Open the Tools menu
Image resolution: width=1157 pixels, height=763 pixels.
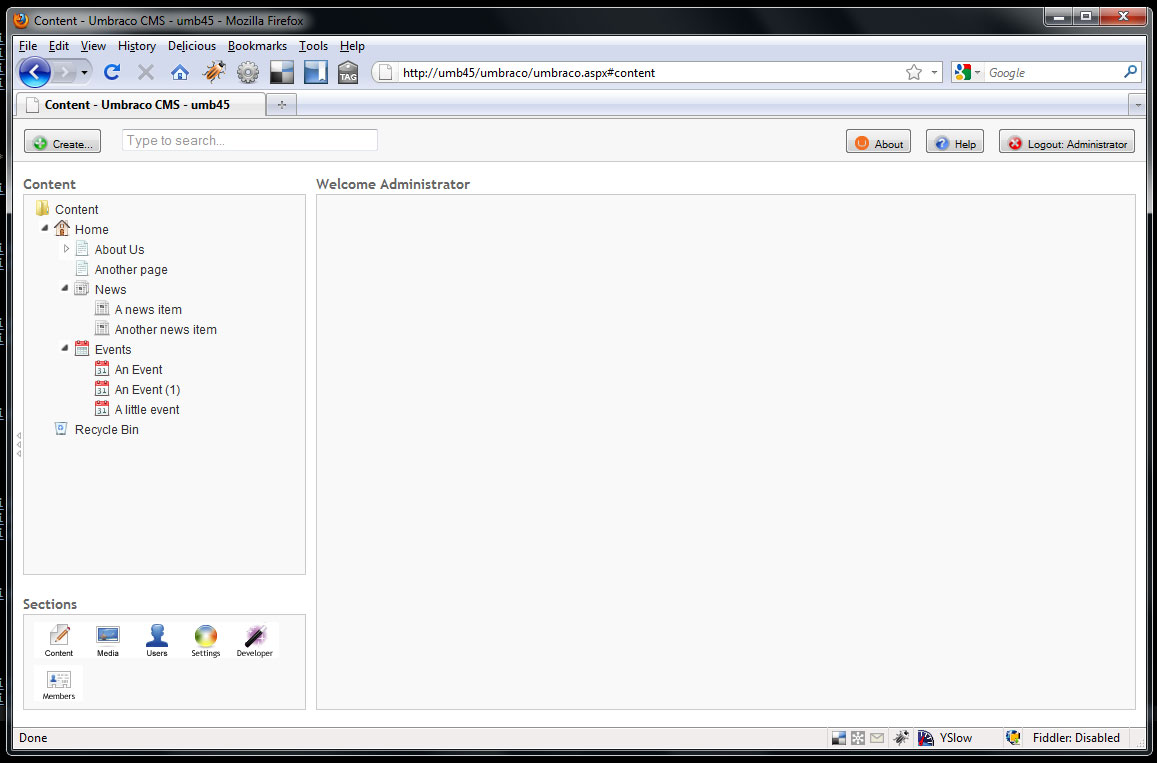(313, 46)
